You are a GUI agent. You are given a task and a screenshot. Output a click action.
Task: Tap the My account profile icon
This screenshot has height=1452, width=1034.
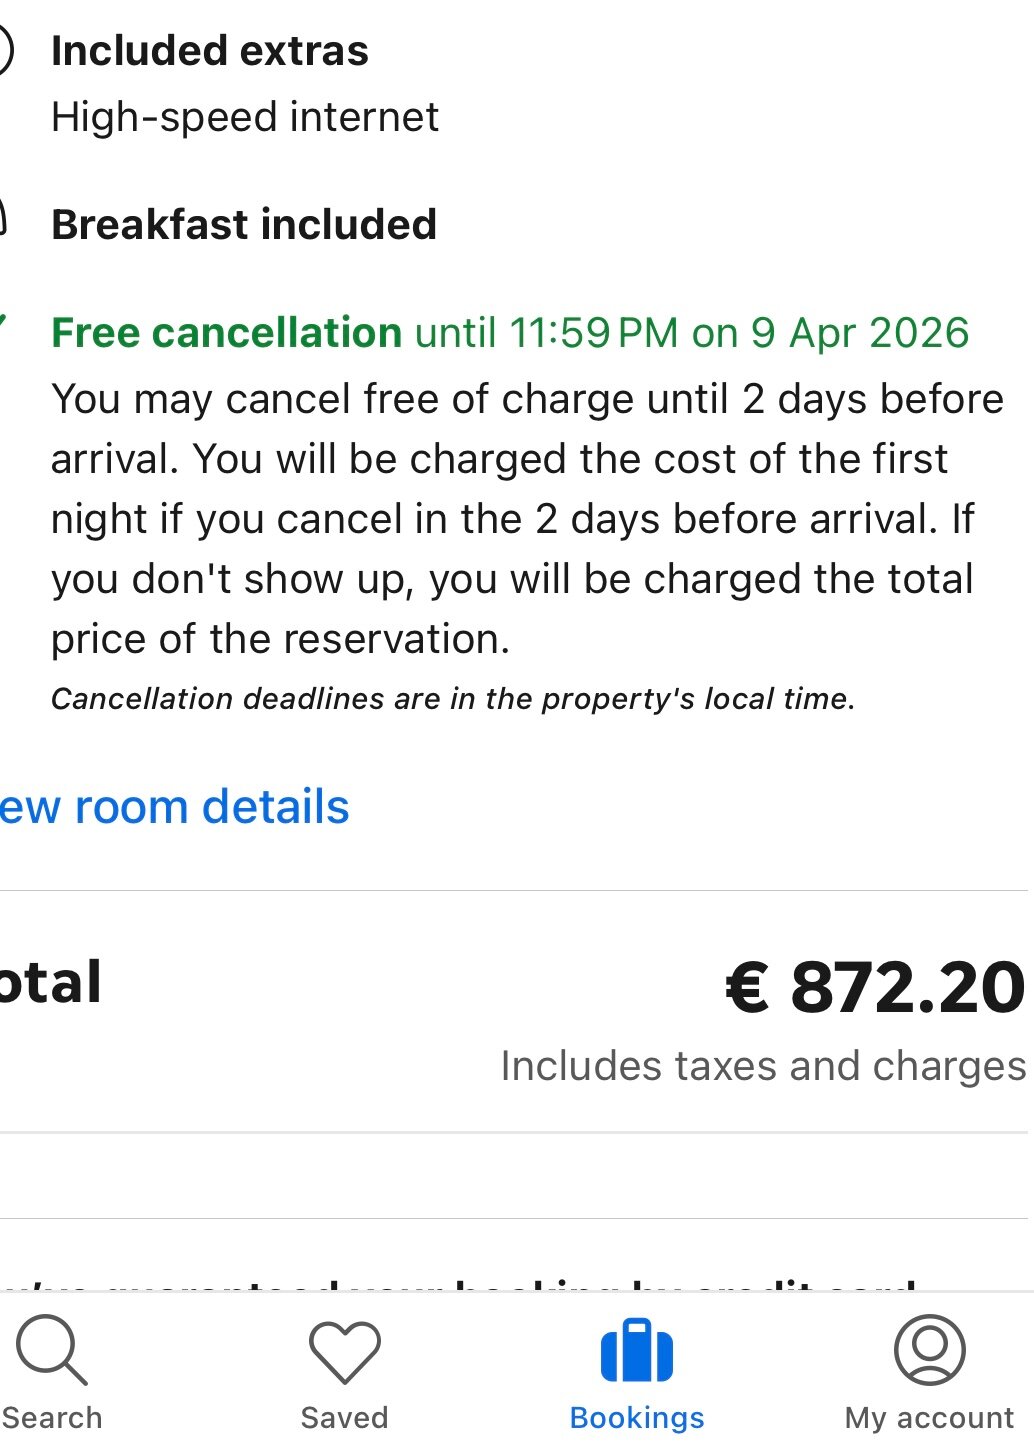tap(929, 1350)
